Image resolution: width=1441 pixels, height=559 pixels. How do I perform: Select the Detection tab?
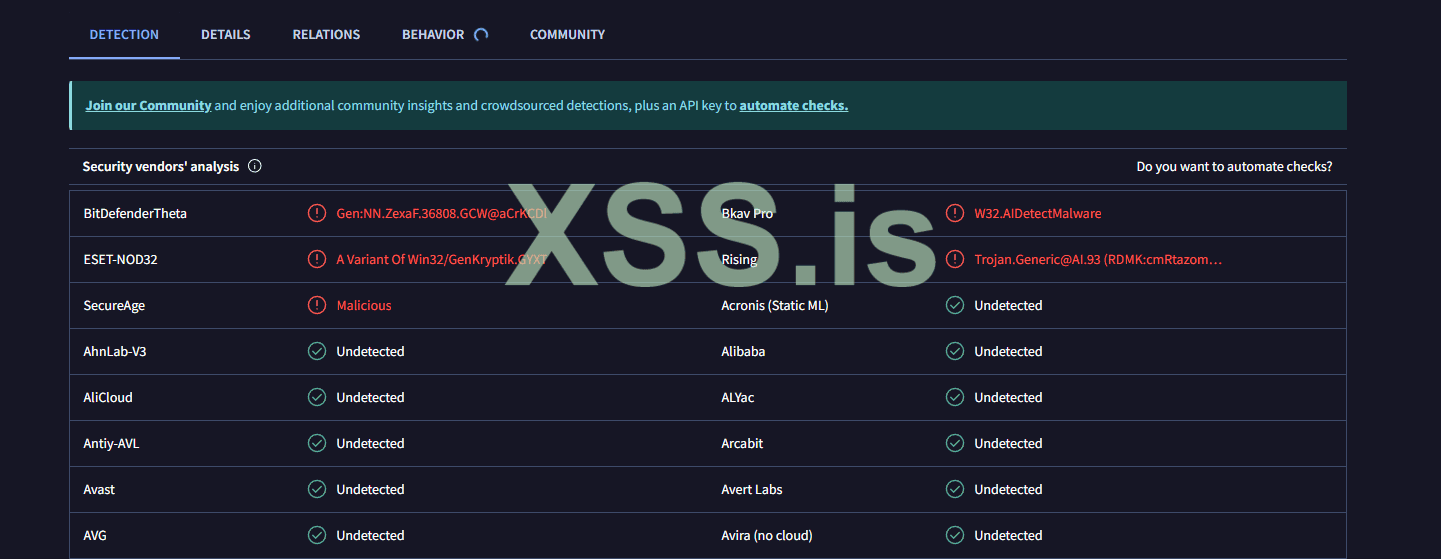(x=124, y=34)
